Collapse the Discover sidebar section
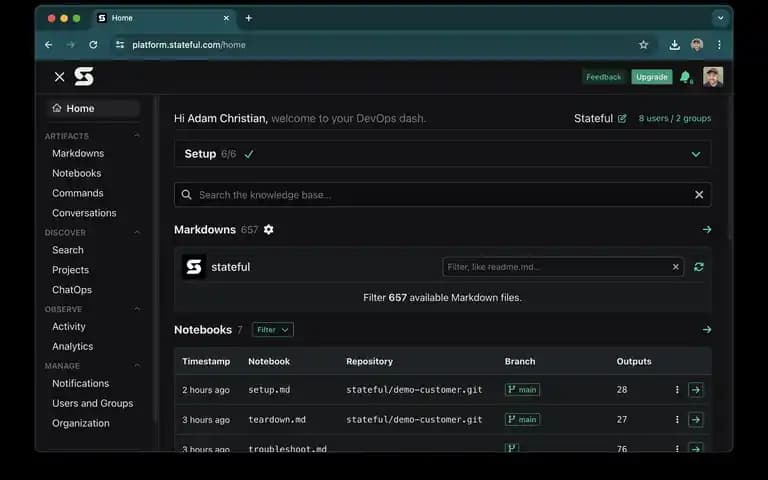 click(x=137, y=232)
